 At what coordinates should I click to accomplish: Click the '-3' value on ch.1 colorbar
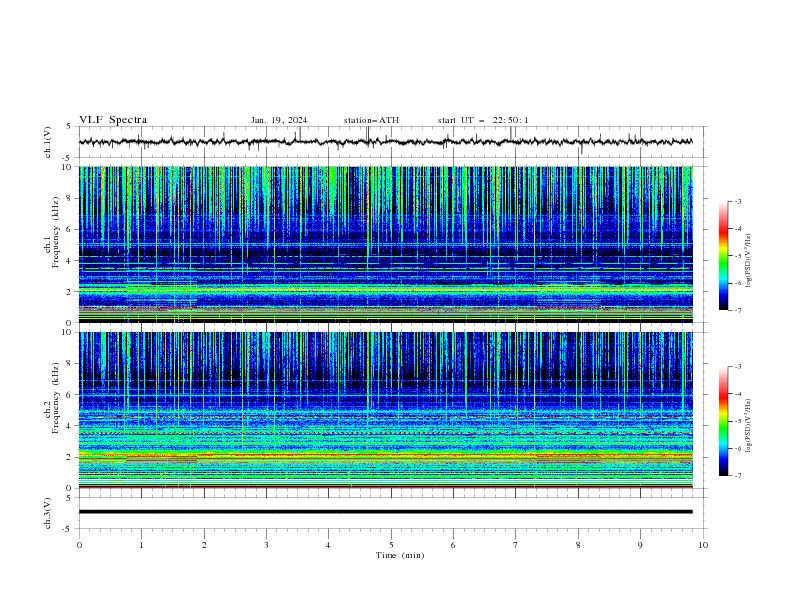coord(737,201)
